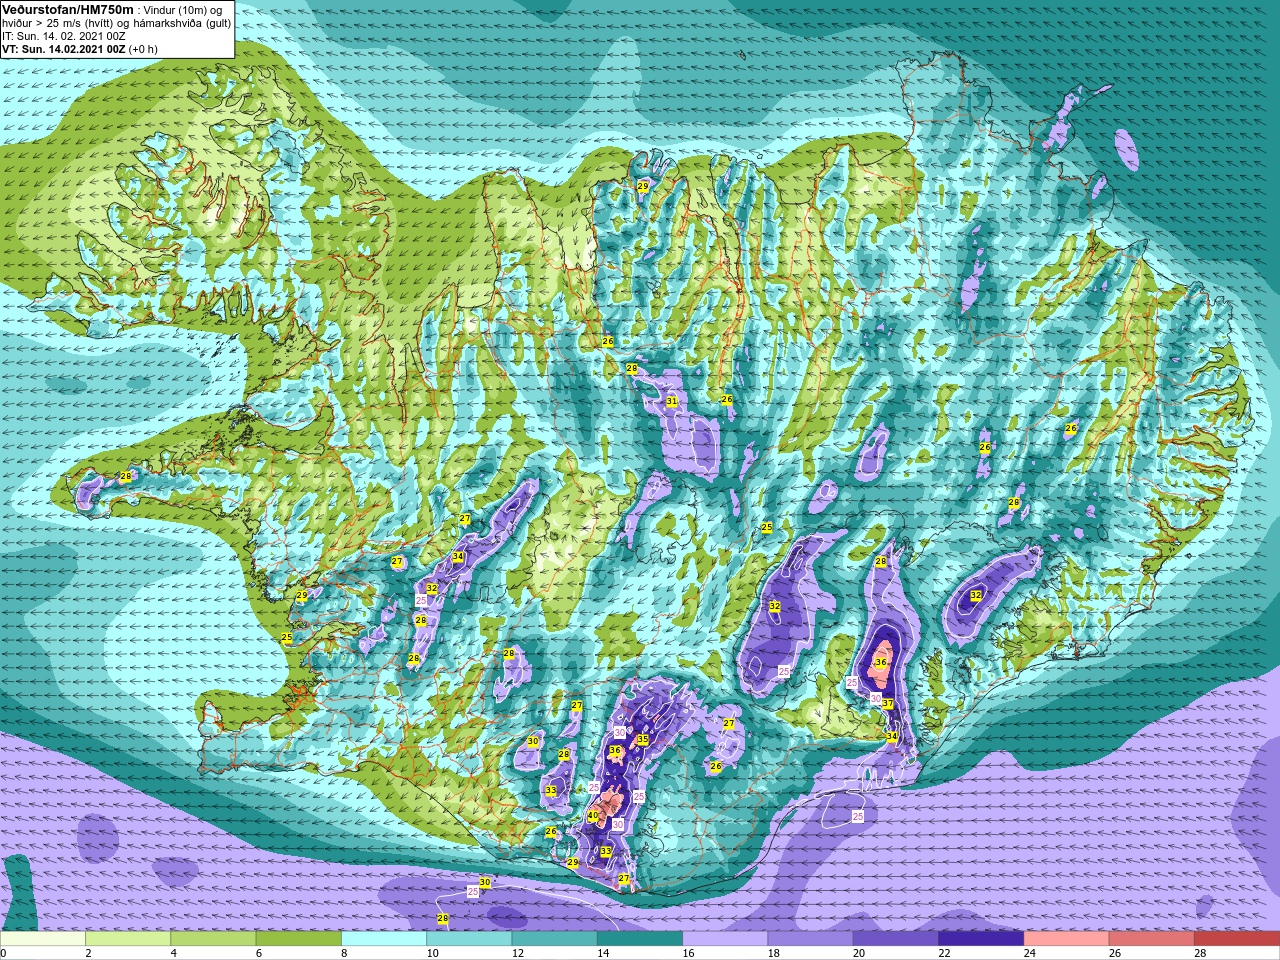Pick the medium green 4–6 m/s legend swatch

tap(213, 939)
